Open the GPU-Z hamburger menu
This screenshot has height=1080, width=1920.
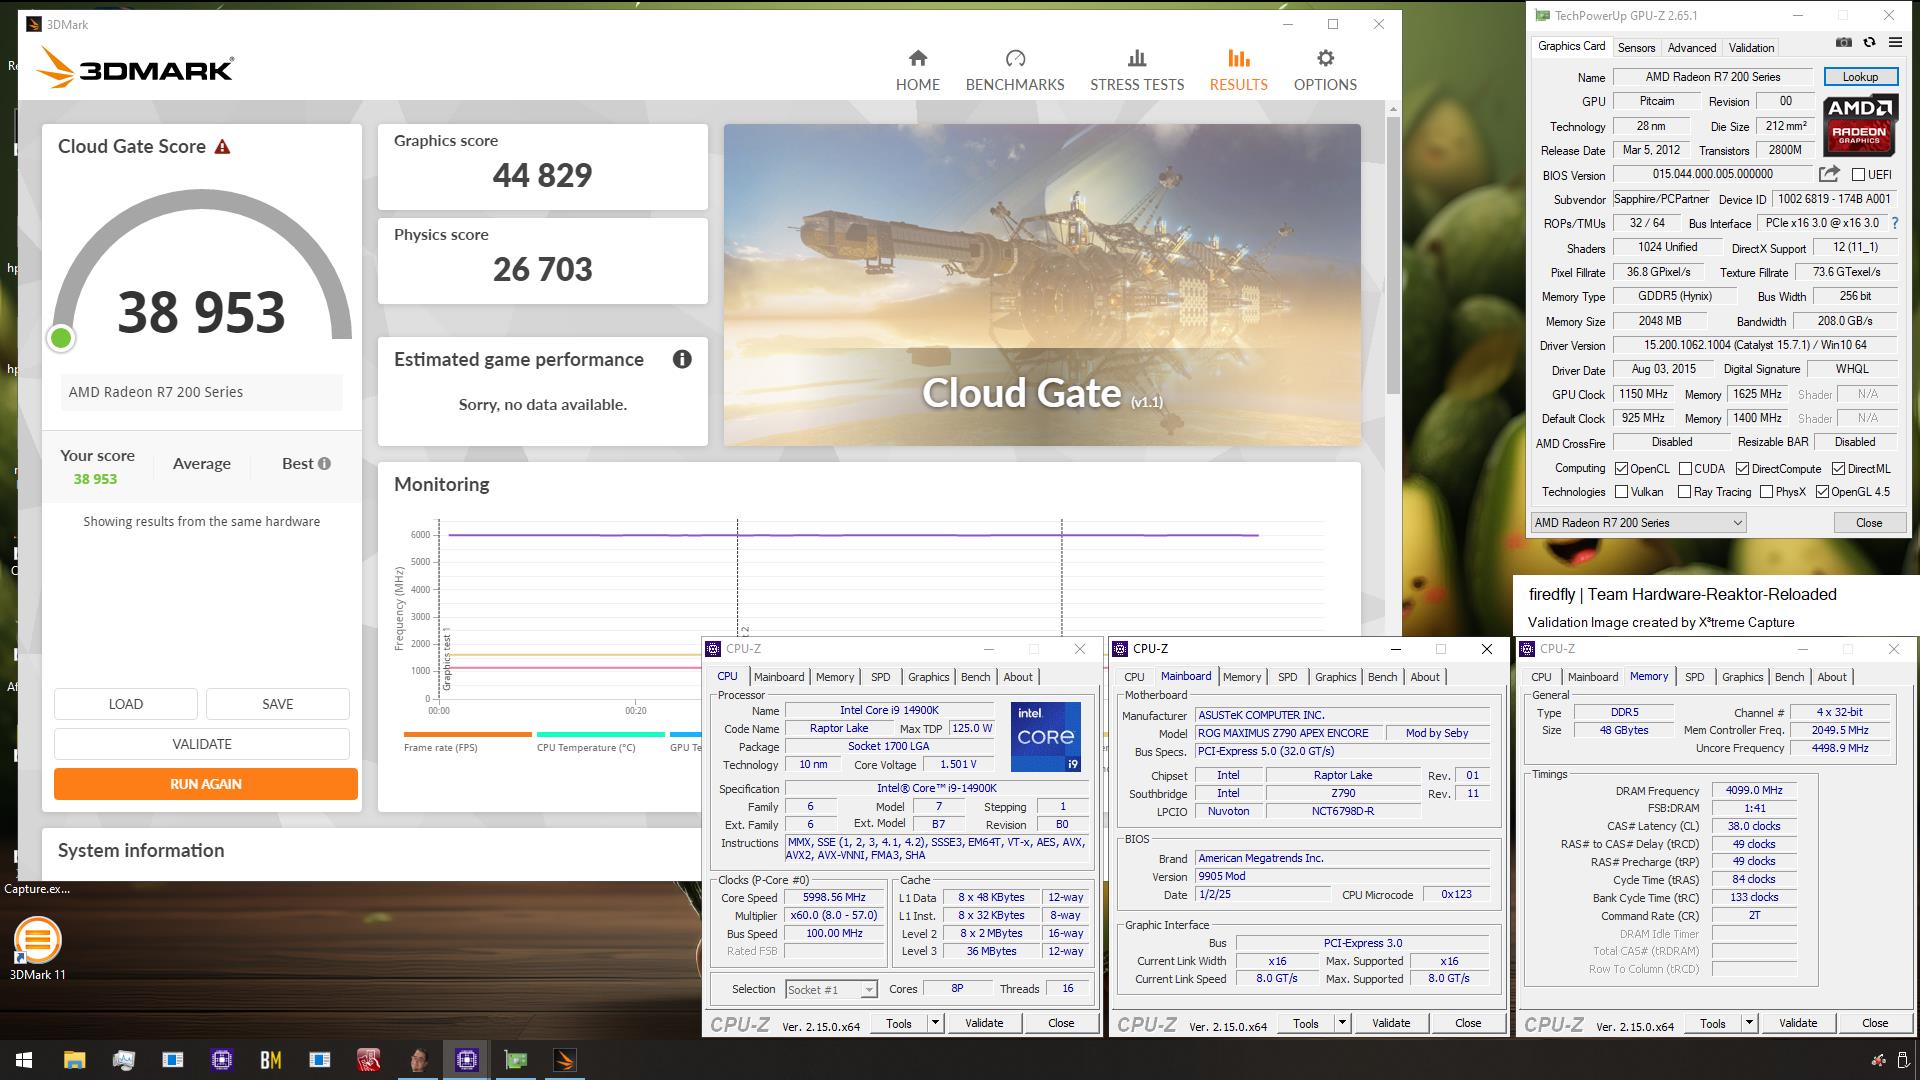pyautogui.click(x=1895, y=42)
